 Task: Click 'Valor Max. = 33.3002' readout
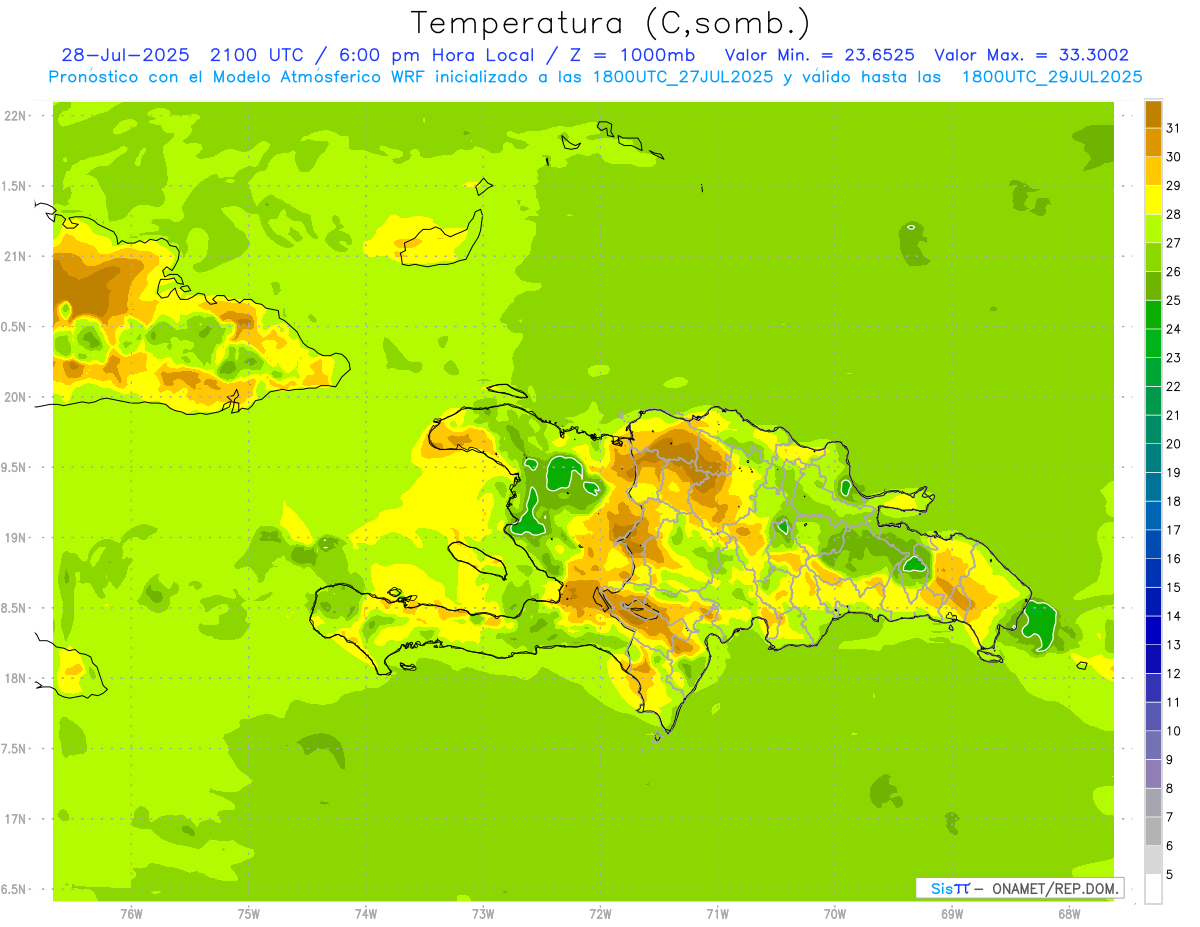tap(1031, 55)
